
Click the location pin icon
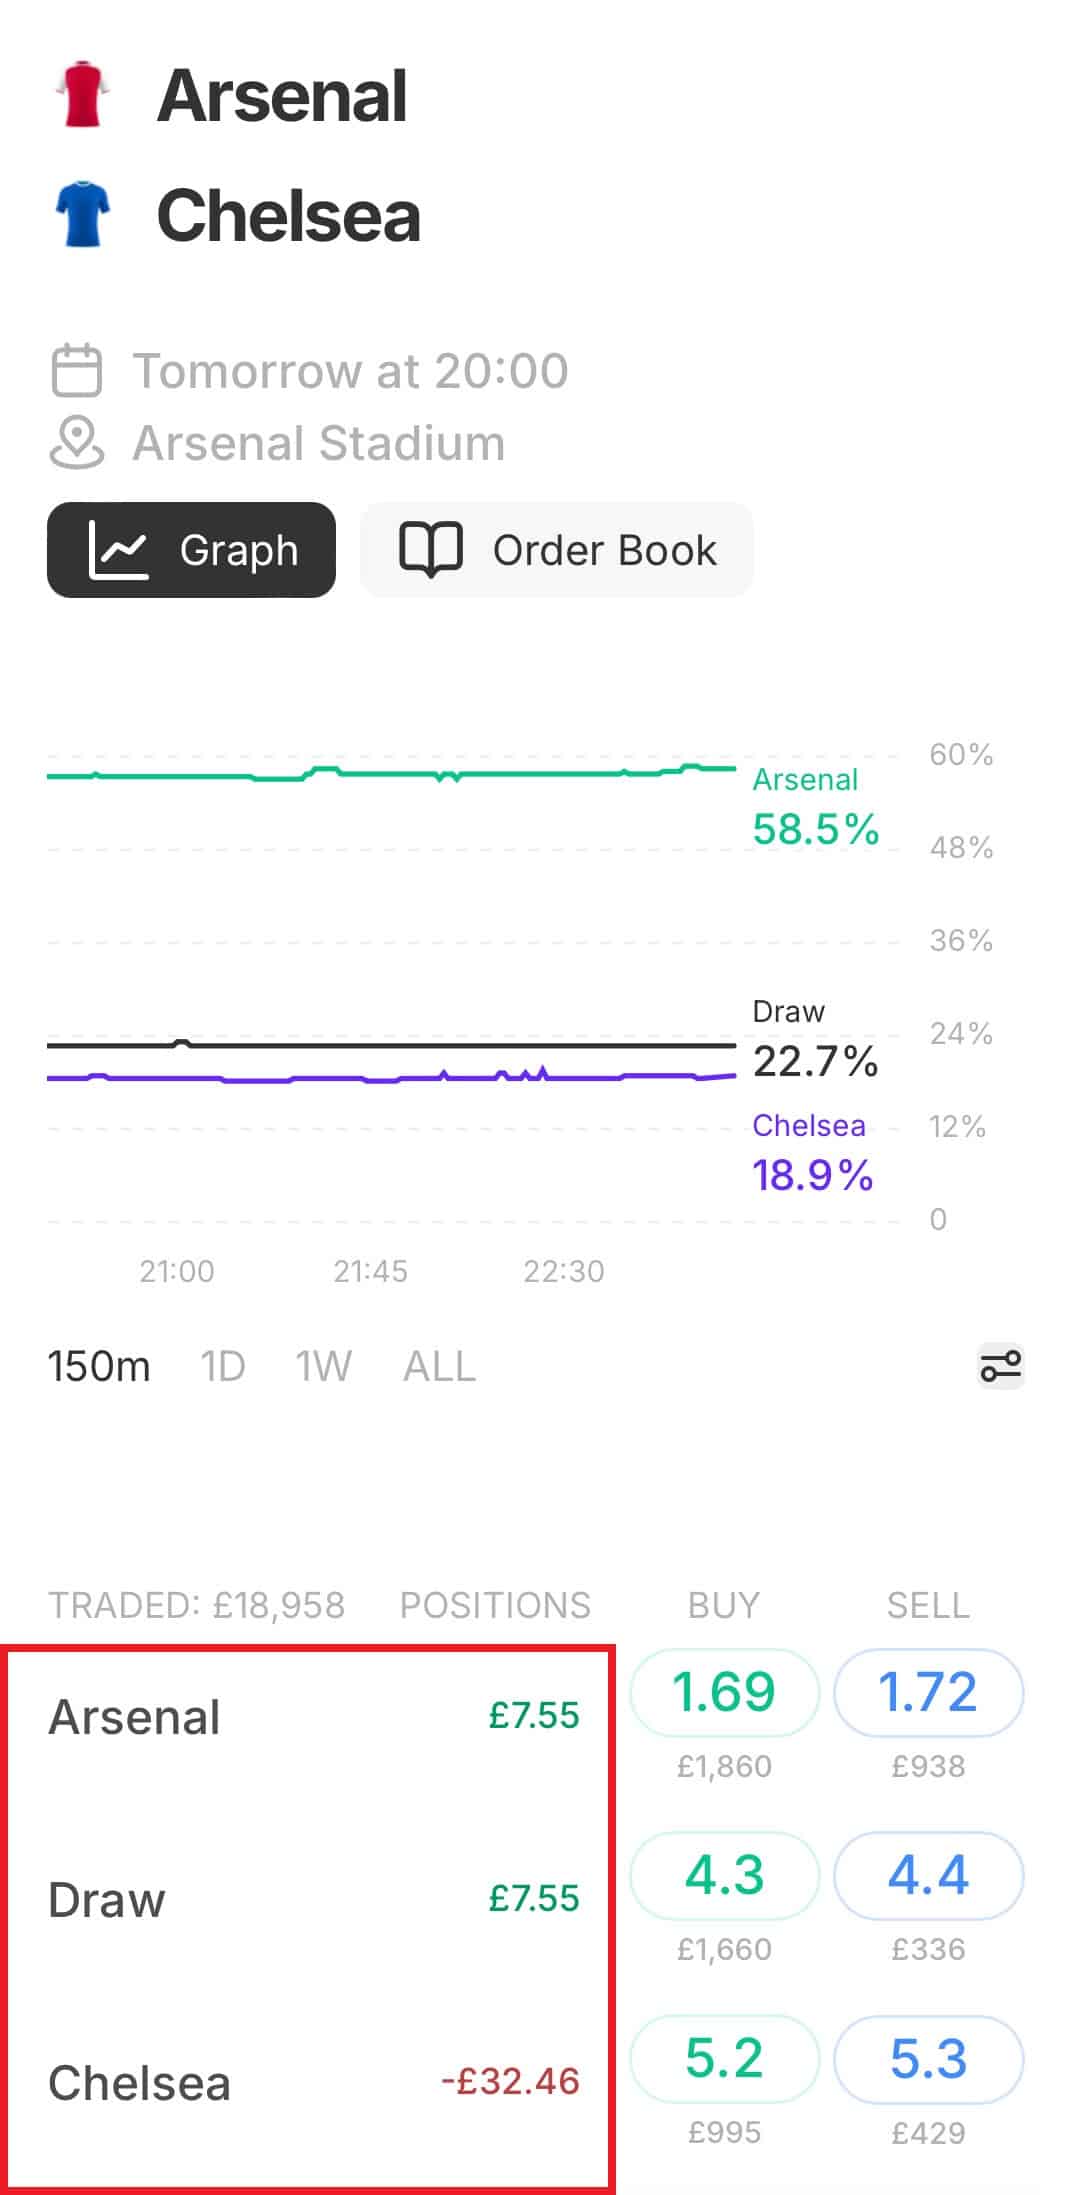pos(76,443)
